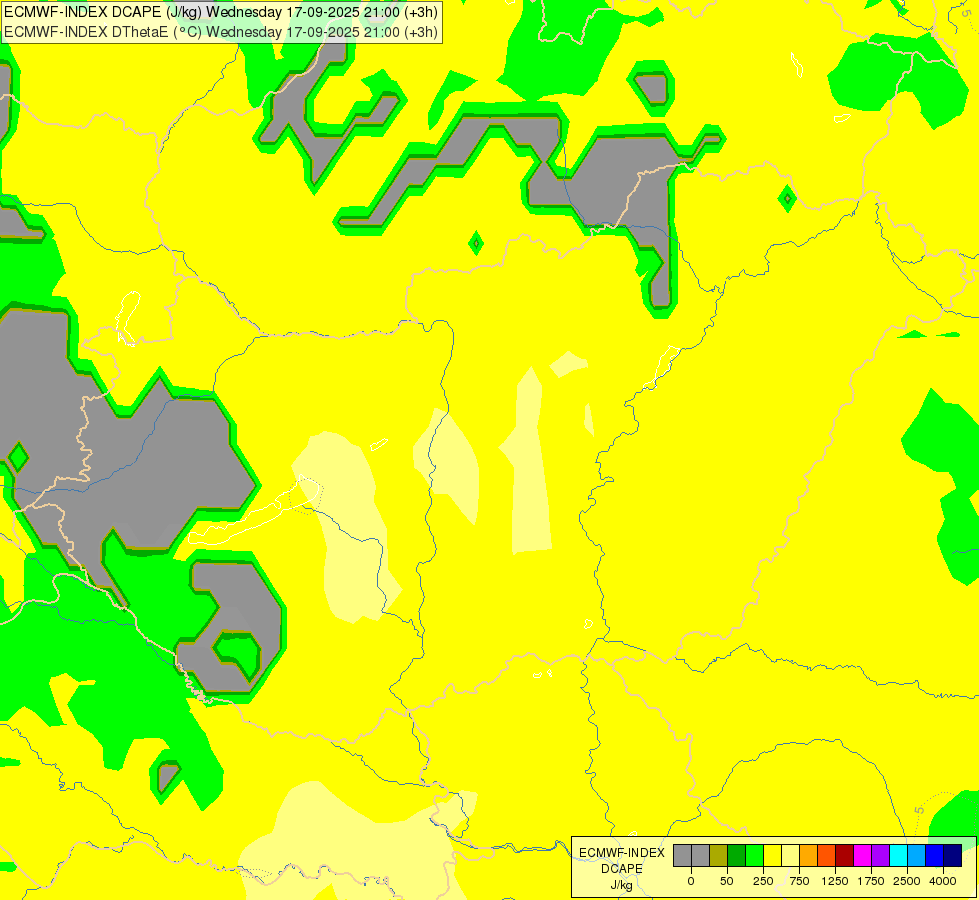Screen dimensions: 979x900
Task: Click the legend value 0
Action: (x=691, y=881)
